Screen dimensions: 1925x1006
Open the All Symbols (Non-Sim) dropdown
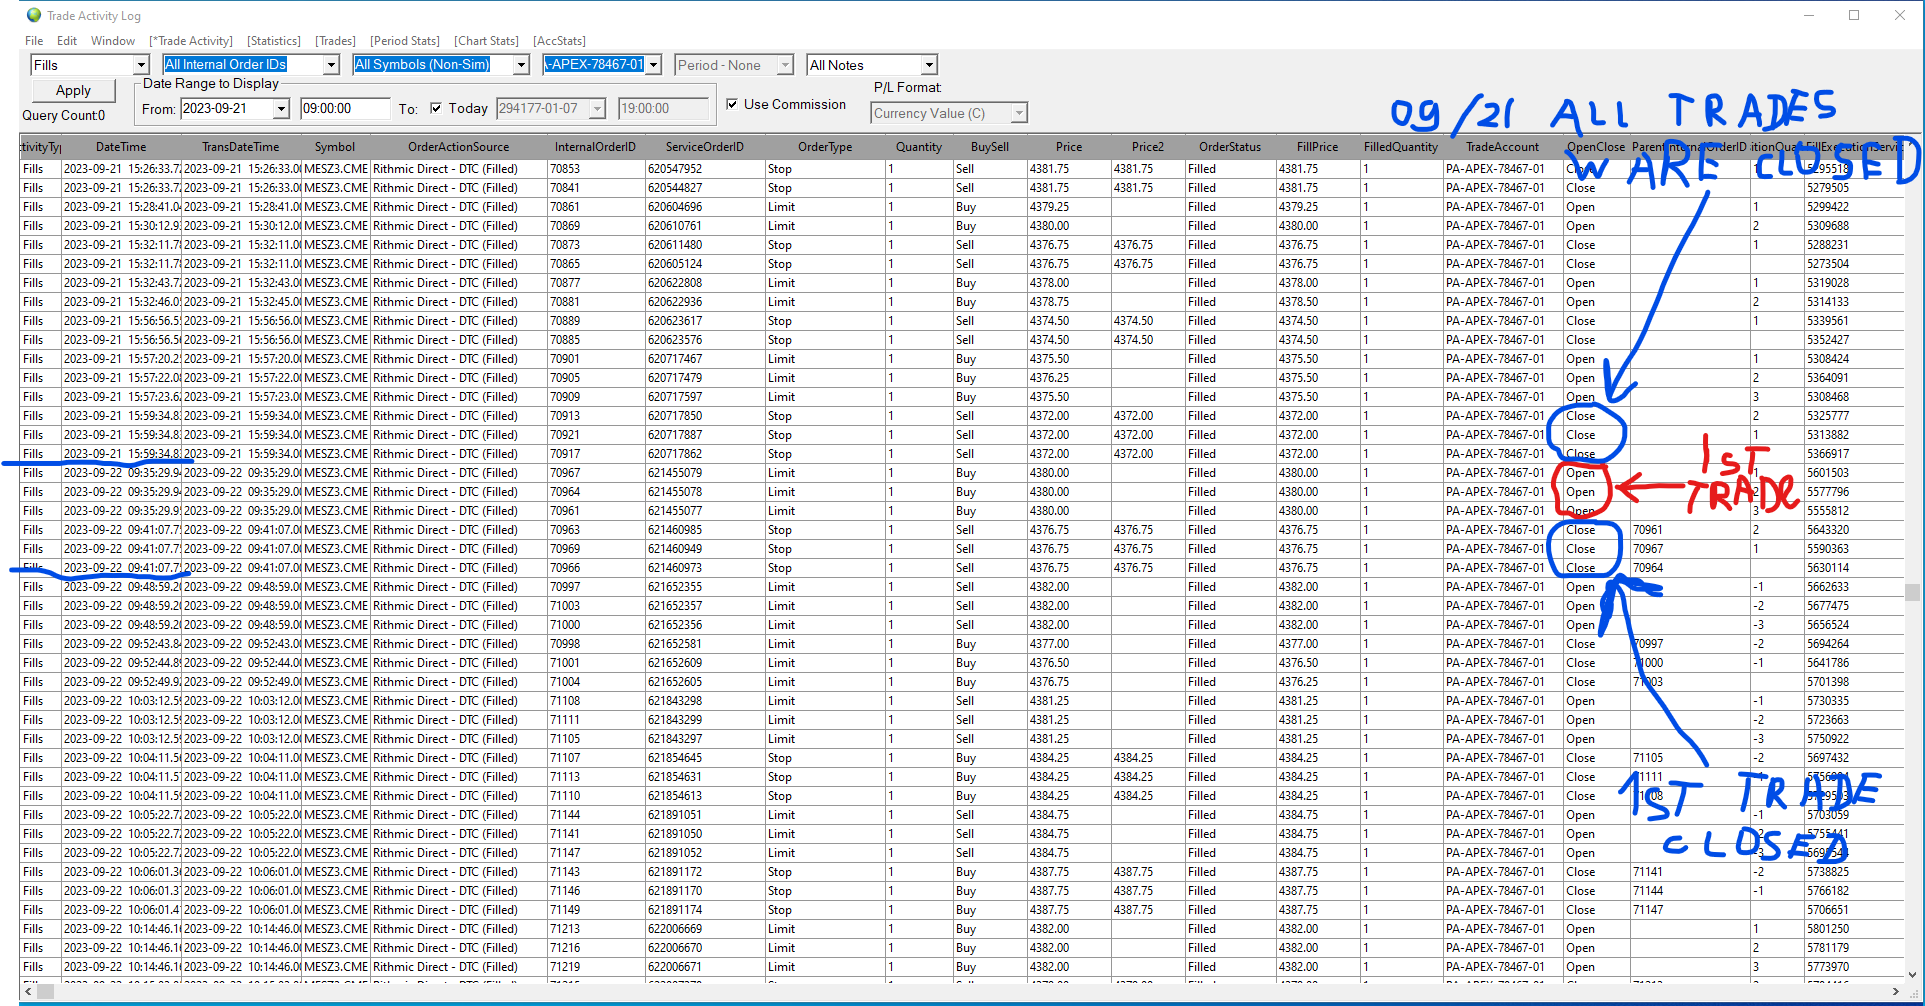(x=521, y=65)
